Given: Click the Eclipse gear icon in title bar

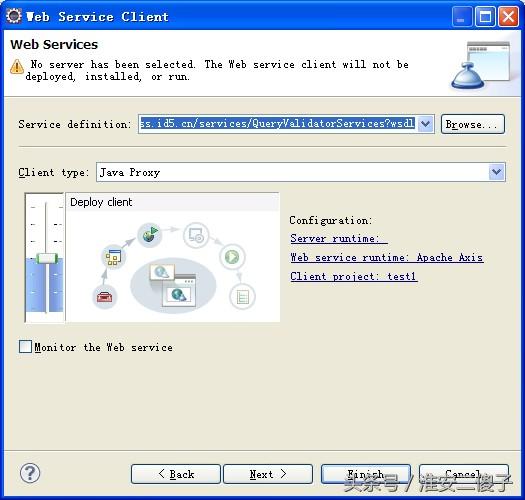Looking at the screenshot, I should coord(14,16).
